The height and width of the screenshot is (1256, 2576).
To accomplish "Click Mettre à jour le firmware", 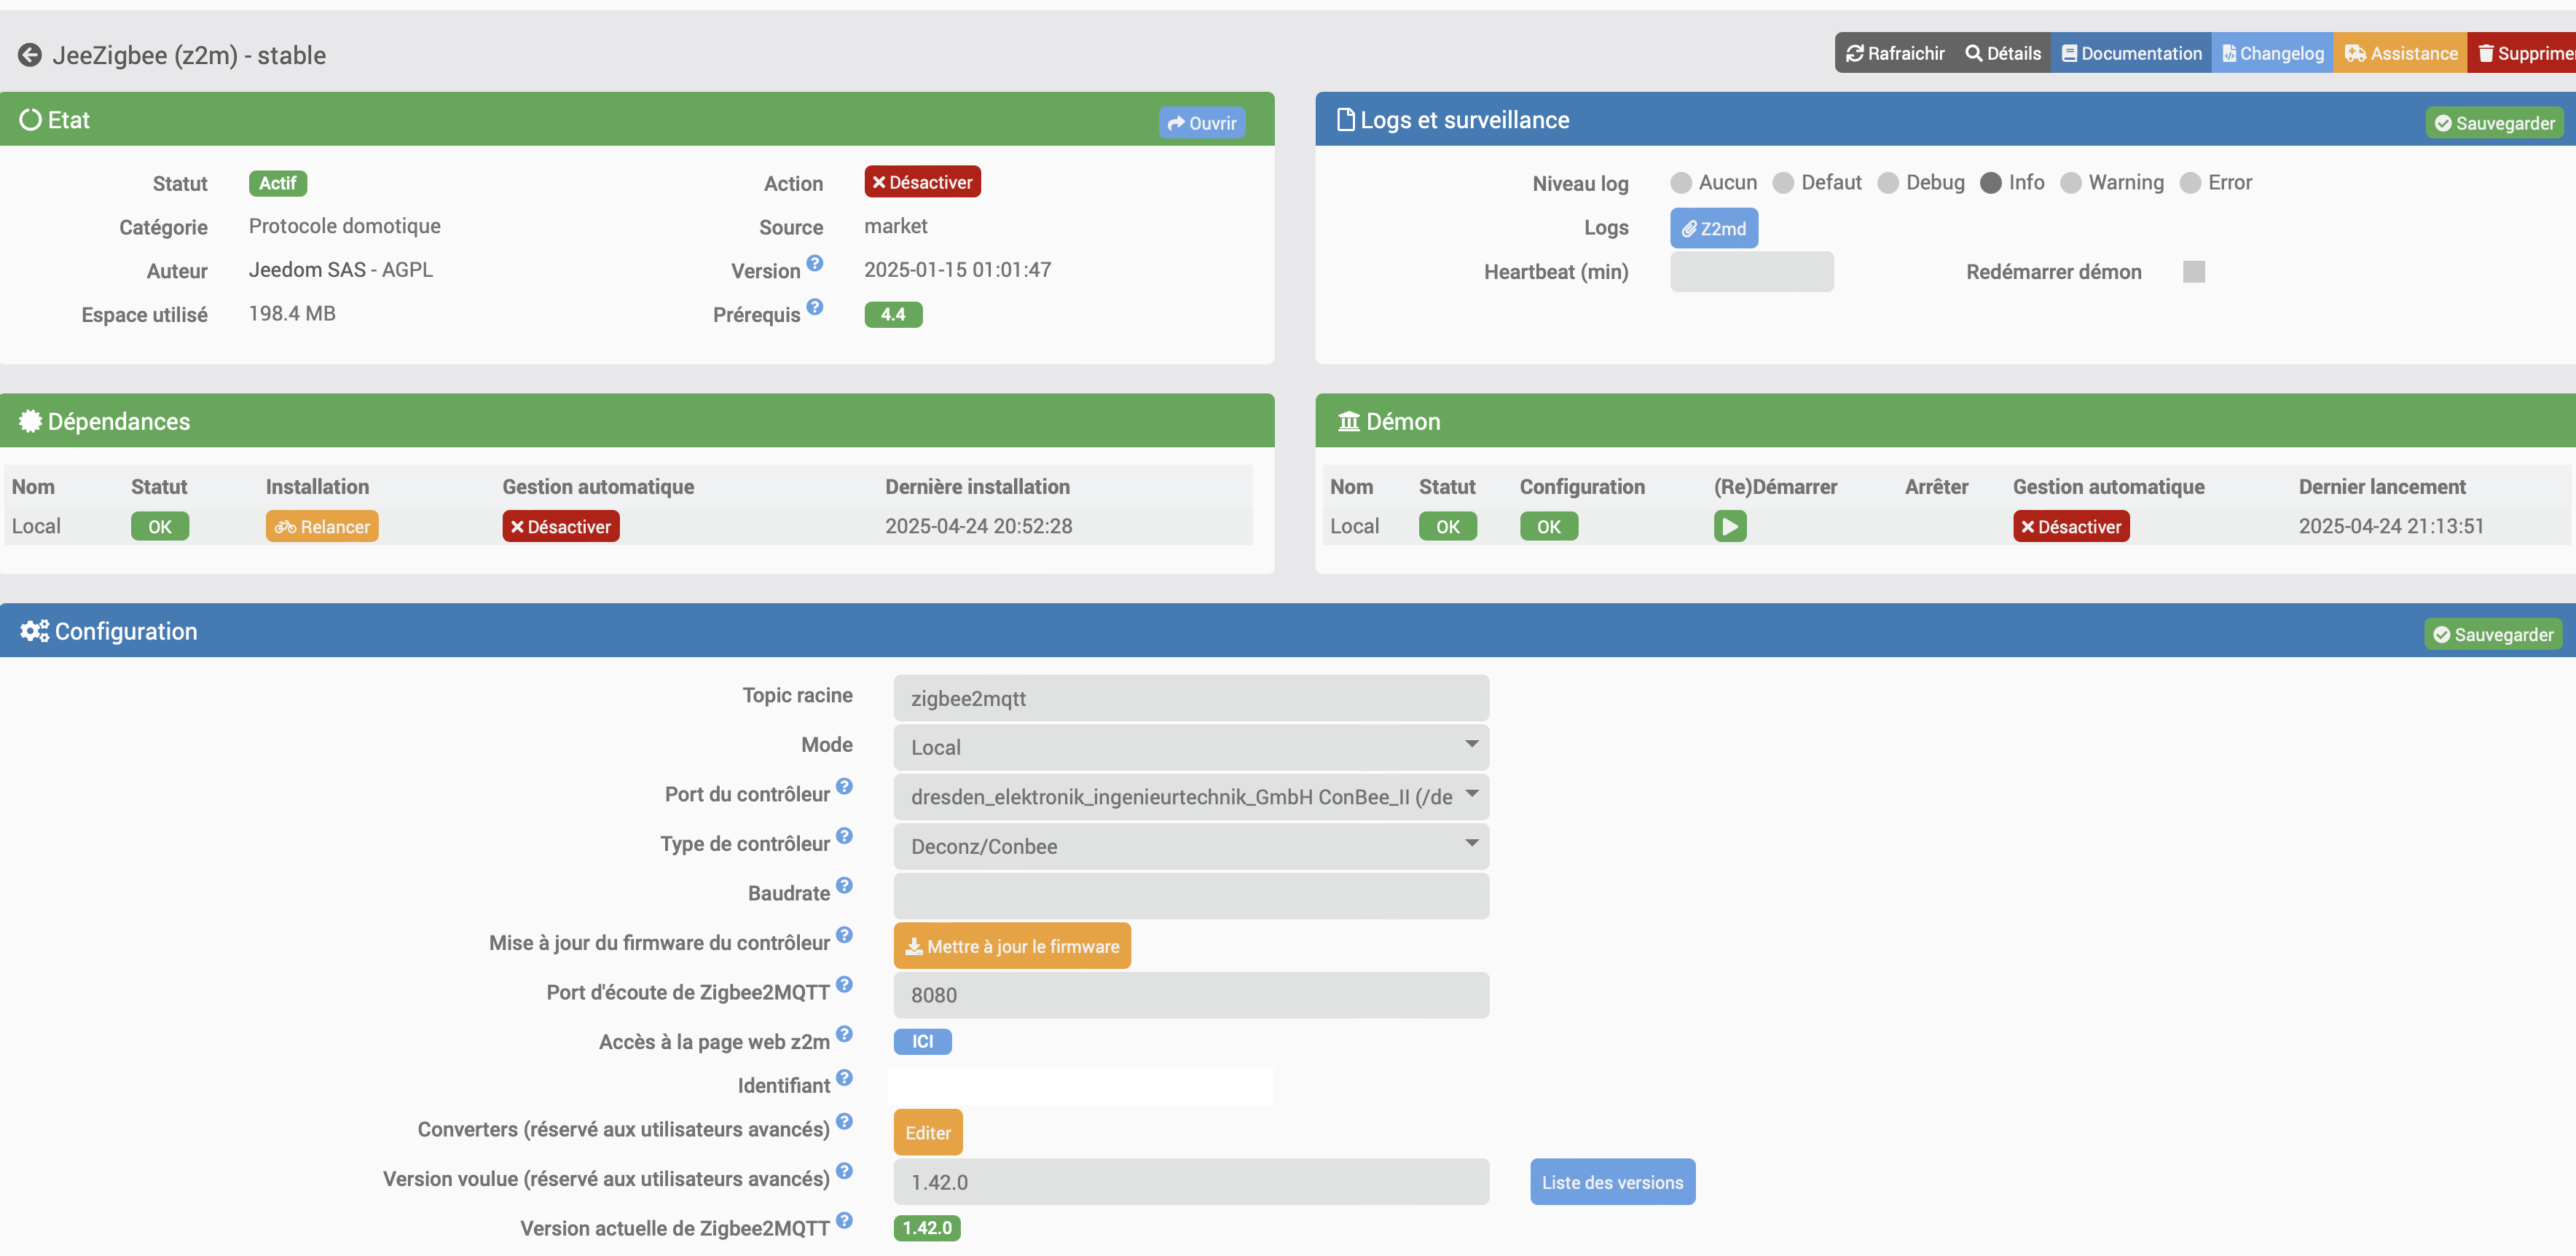I will pyautogui.click(x=1012, y=946).
